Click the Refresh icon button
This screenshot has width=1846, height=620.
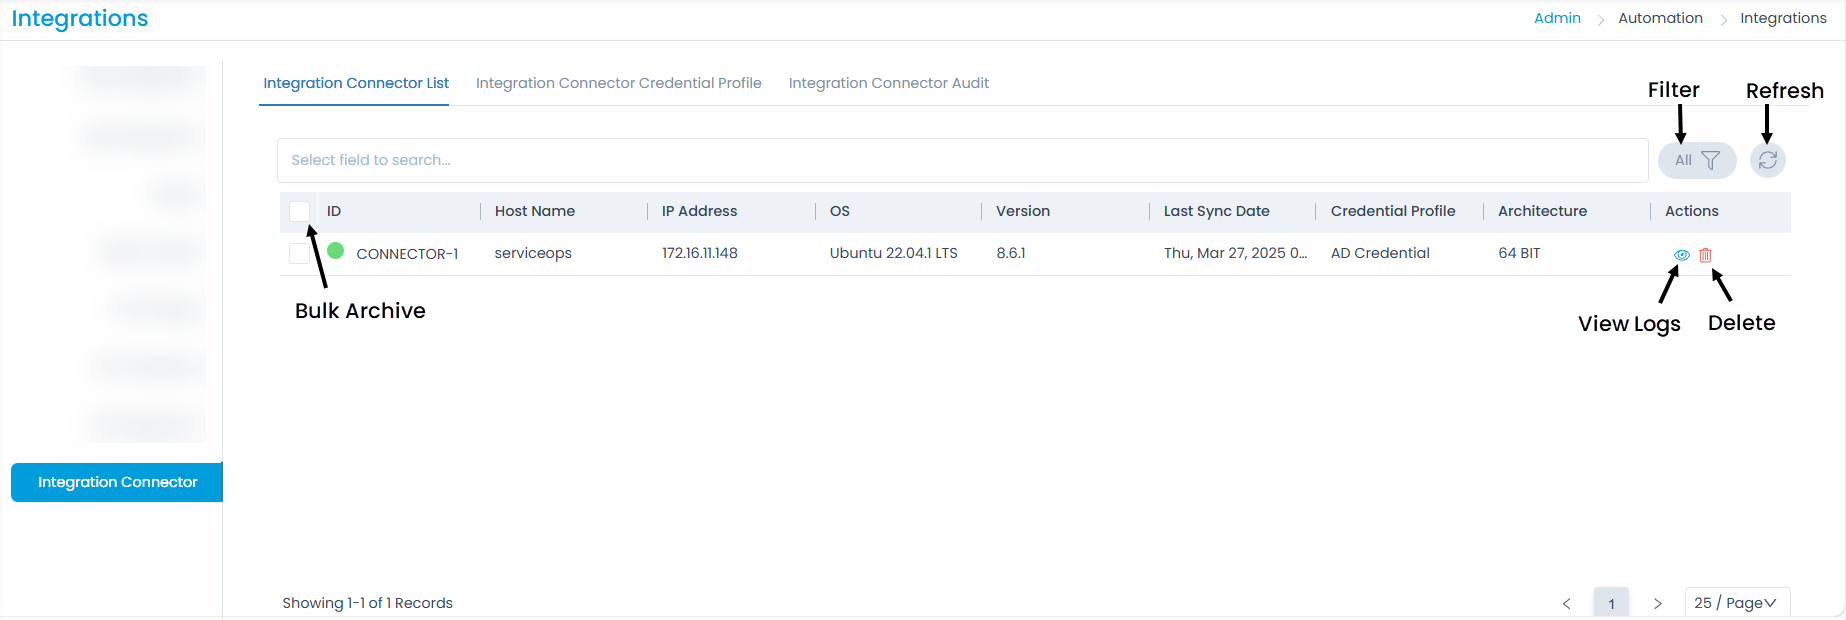pyautogui.click(x=1767, y=160)
